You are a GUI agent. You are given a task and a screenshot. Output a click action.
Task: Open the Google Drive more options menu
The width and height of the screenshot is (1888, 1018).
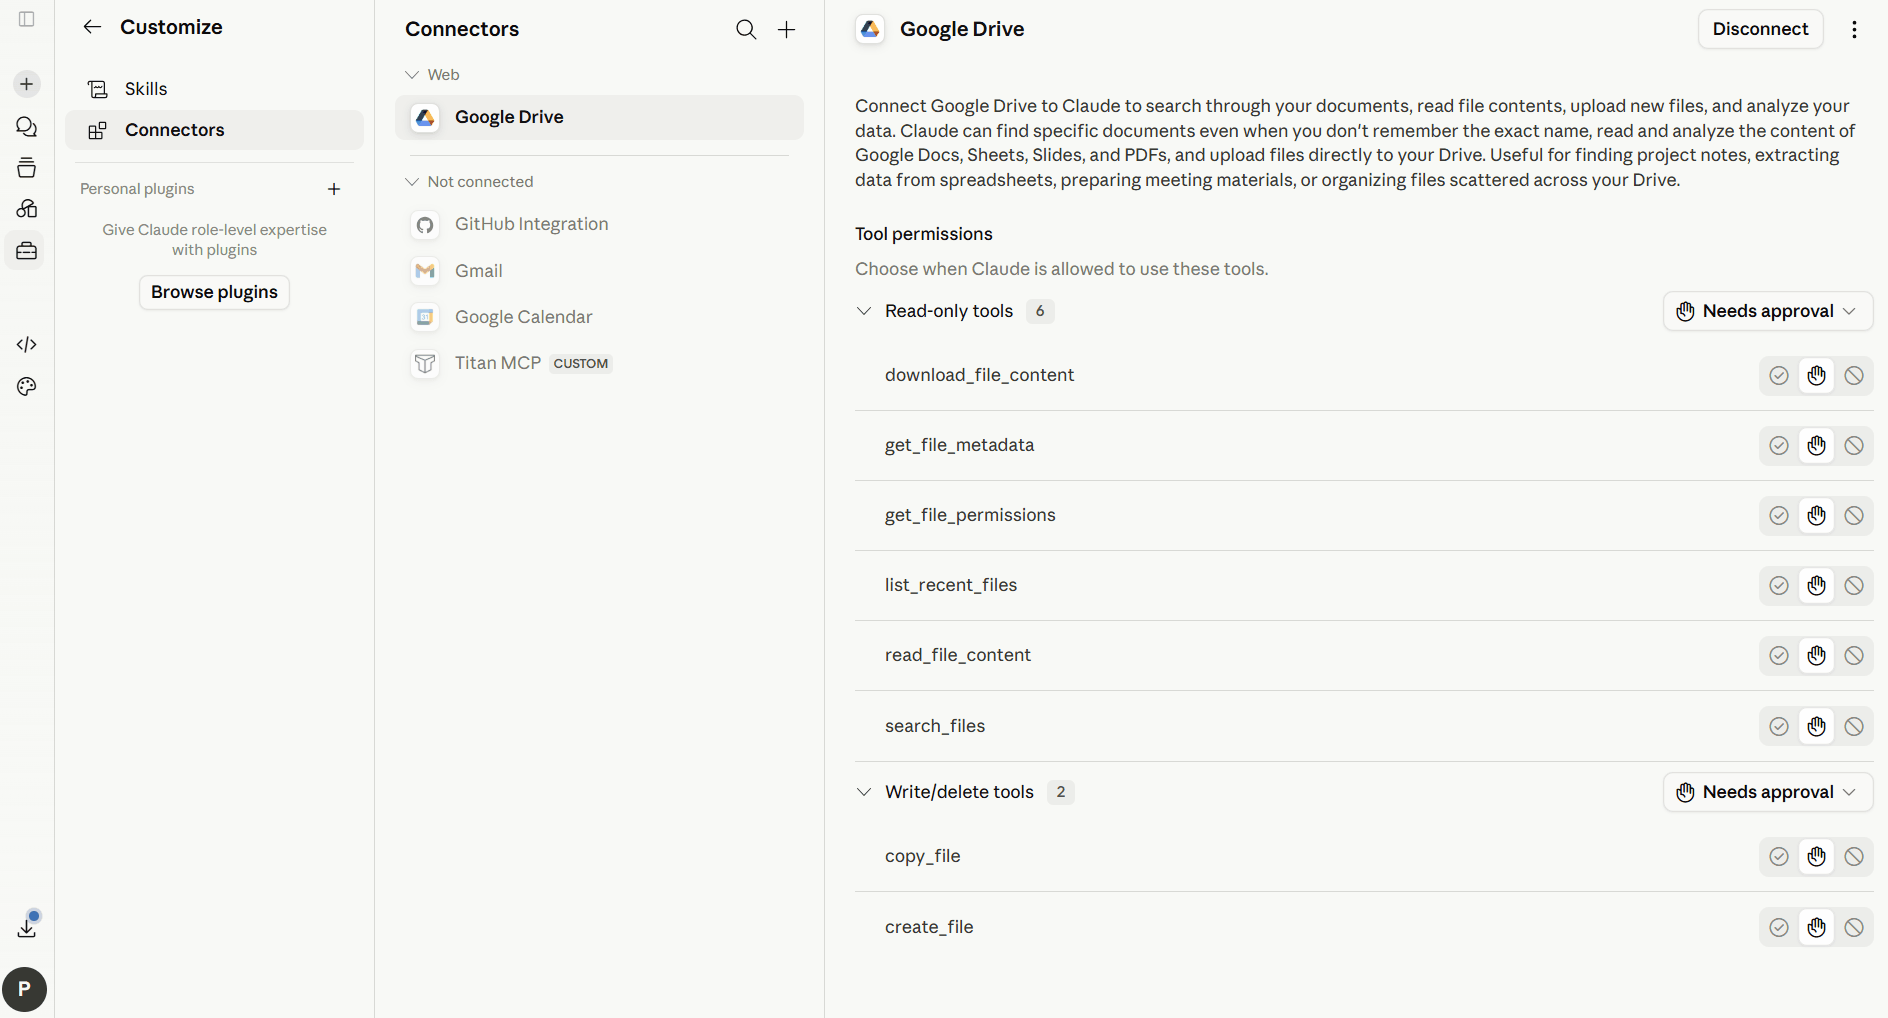pyautogui.click(x=1854, y=29)
